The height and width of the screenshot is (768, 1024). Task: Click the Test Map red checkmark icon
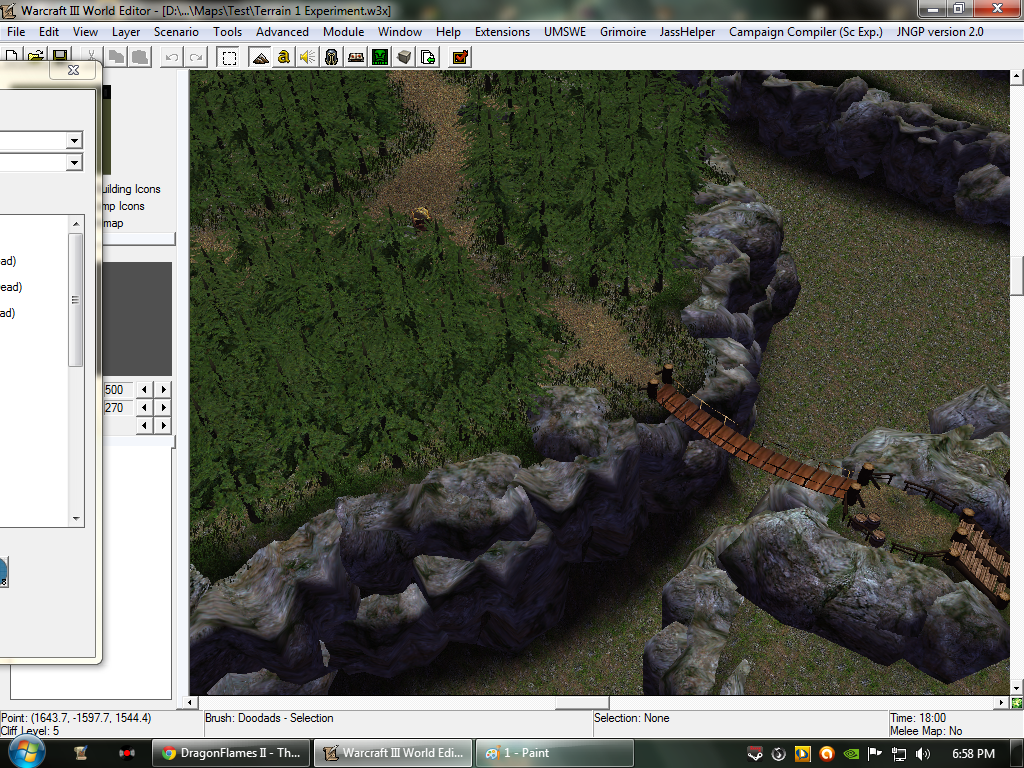[x=460, y=57]
